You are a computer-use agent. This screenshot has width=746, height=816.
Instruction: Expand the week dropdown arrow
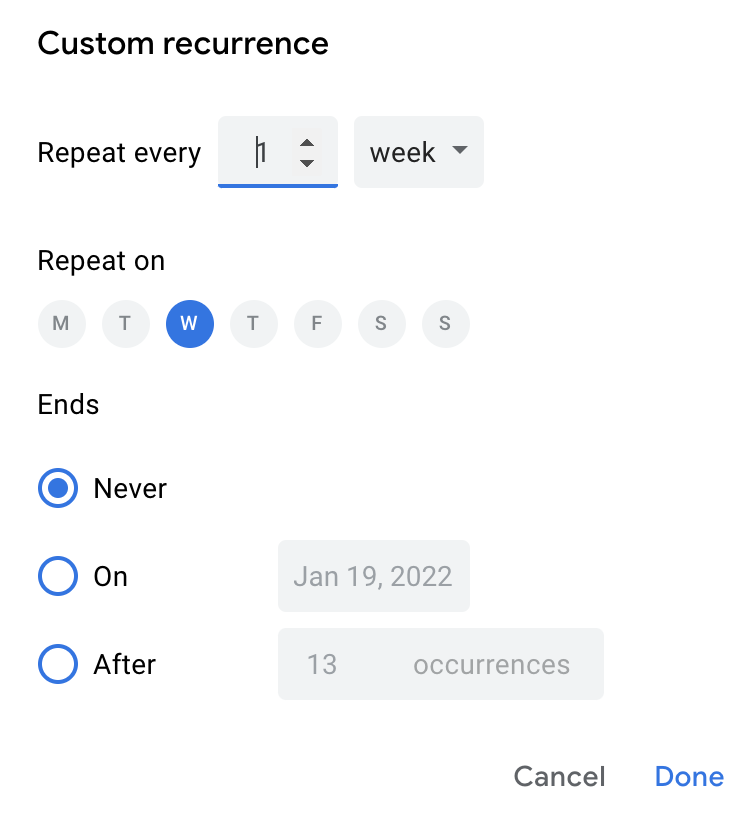pos(459,152)
